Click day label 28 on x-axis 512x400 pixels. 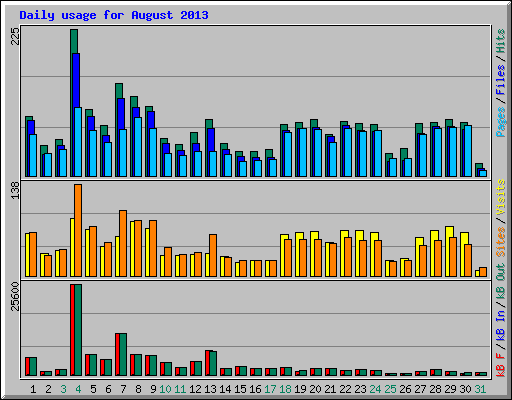pos(435,389)
